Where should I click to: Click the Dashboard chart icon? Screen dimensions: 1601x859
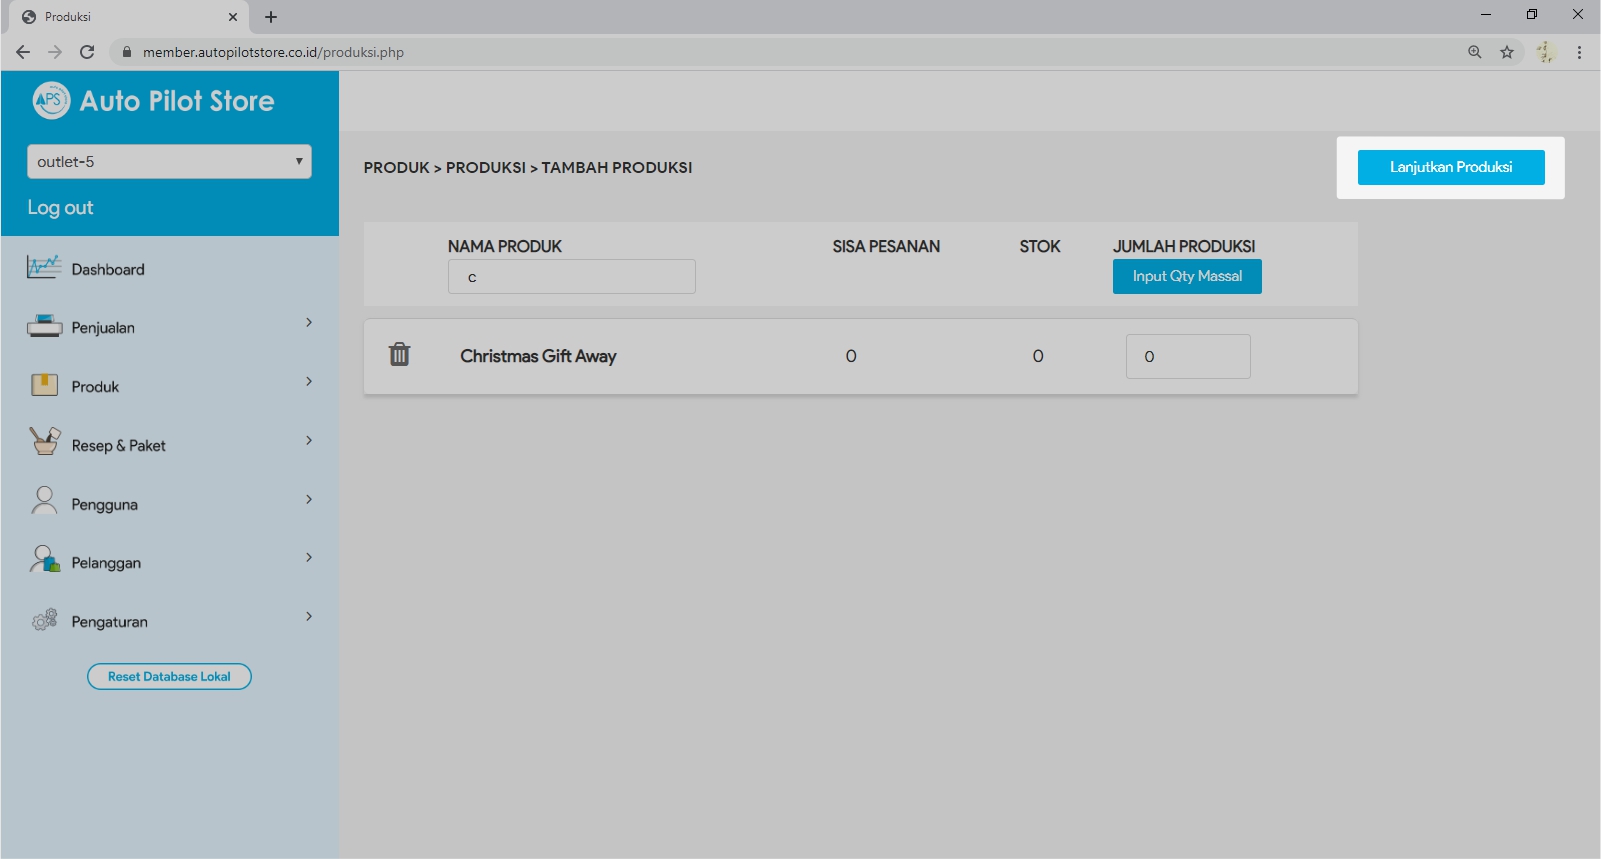click(x=44, y=268)
